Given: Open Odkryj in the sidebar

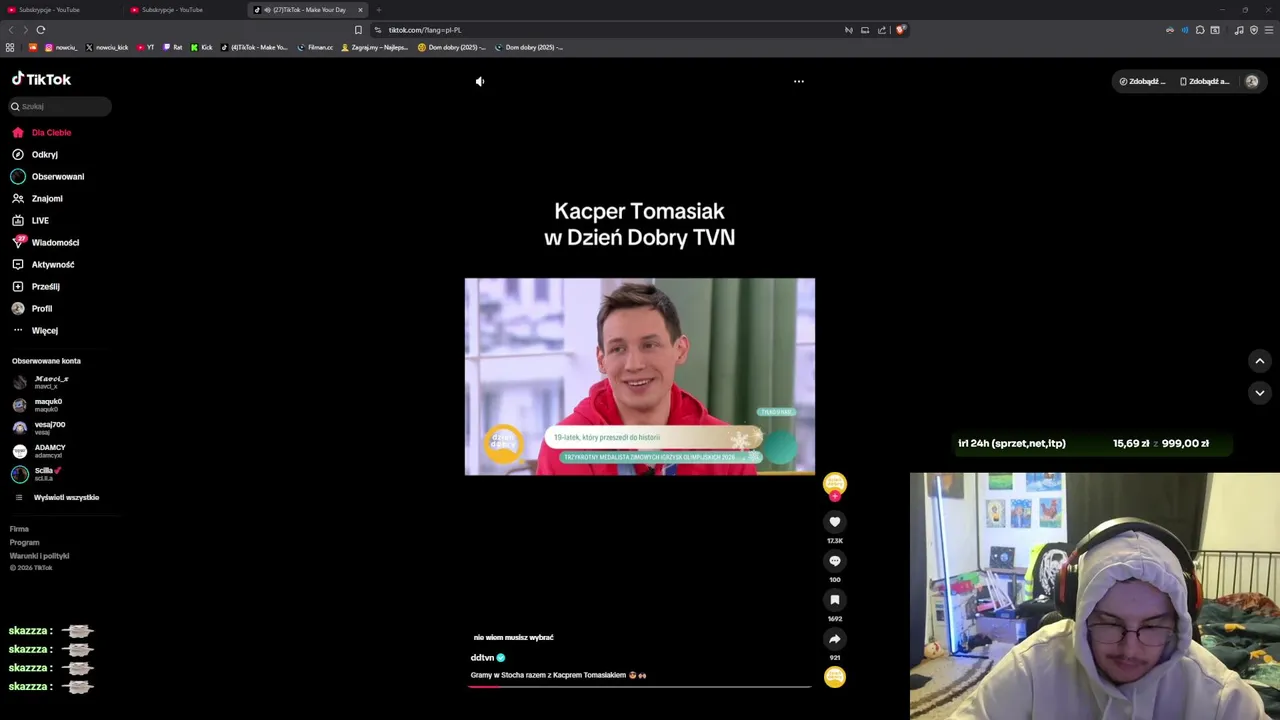Looking at the screenshot, I should pos(35,154).
